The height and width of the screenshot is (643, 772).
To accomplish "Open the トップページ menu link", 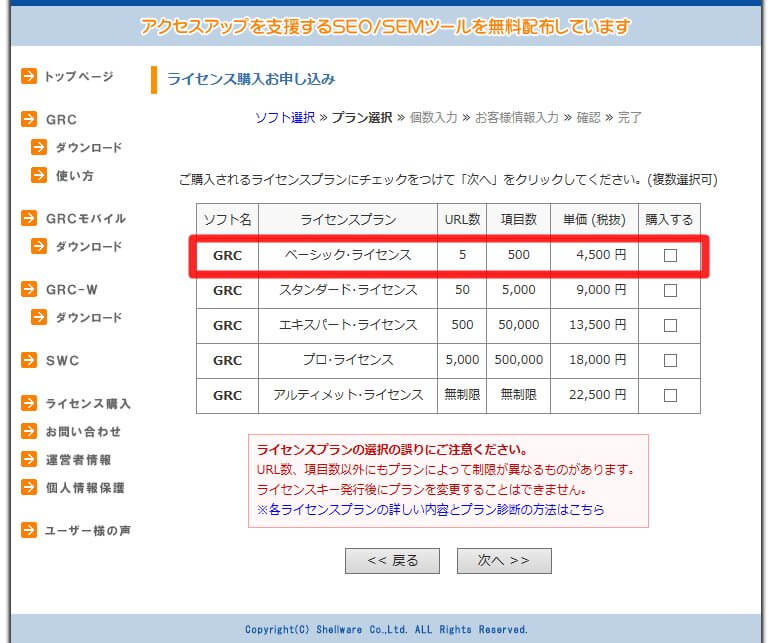I will pyautogui.click(x=79, y=76).
